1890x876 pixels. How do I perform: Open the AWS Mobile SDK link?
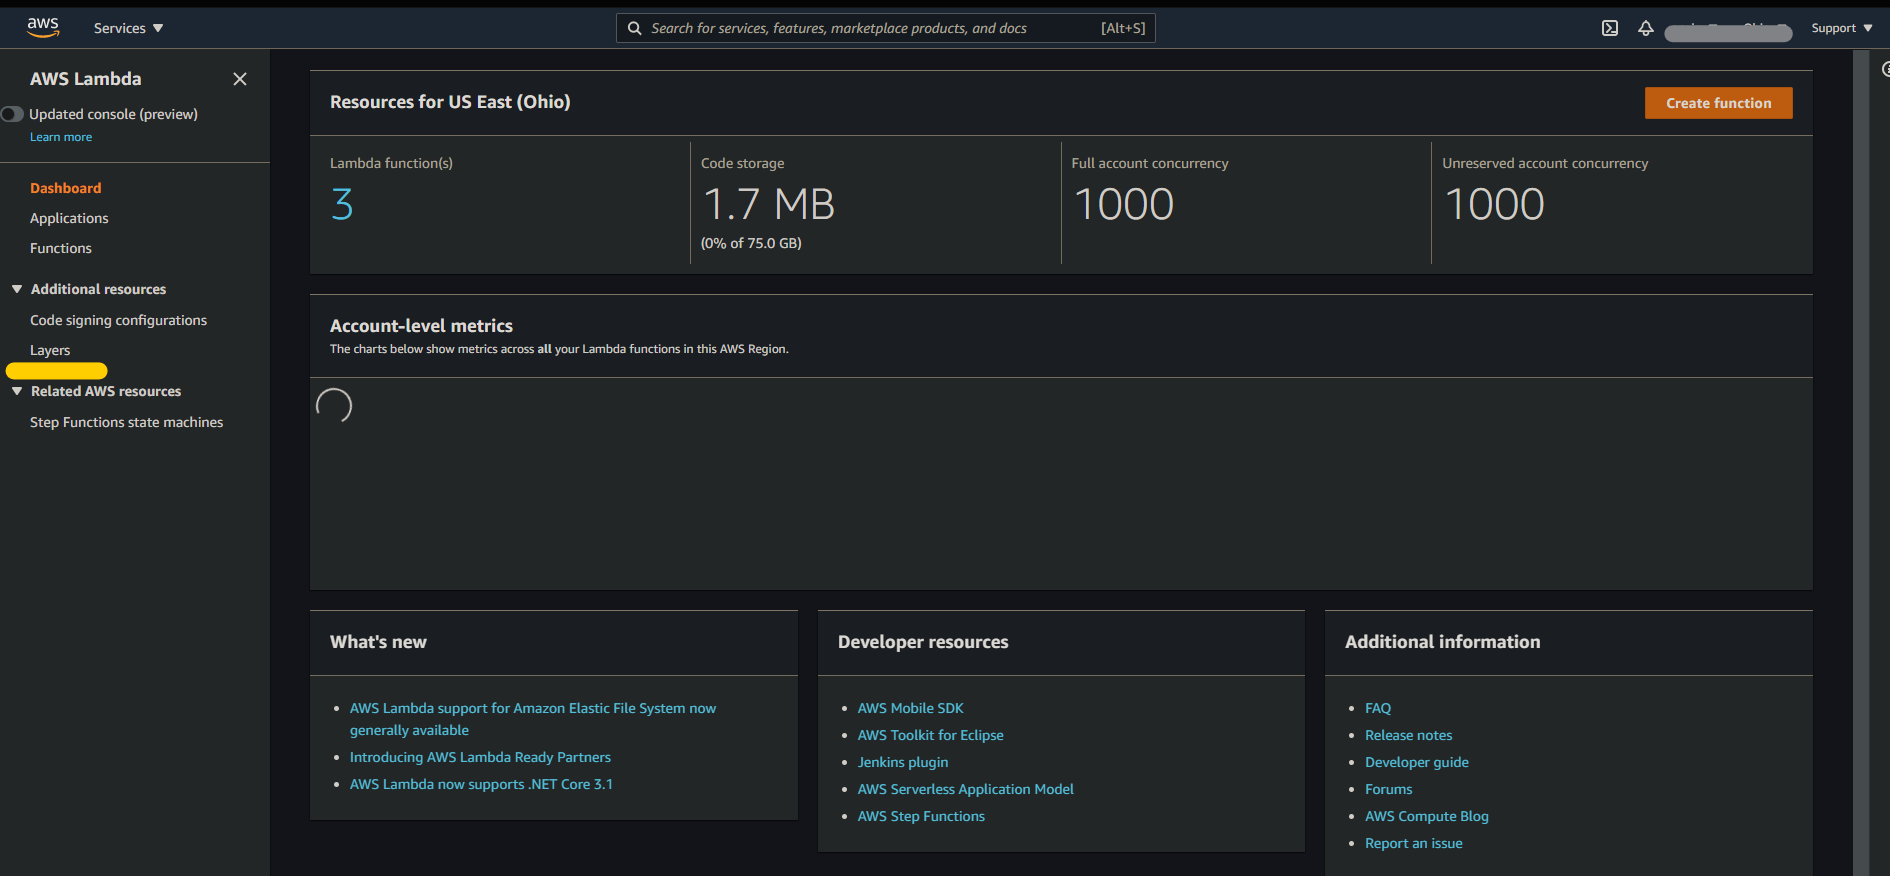pos(911,708)
